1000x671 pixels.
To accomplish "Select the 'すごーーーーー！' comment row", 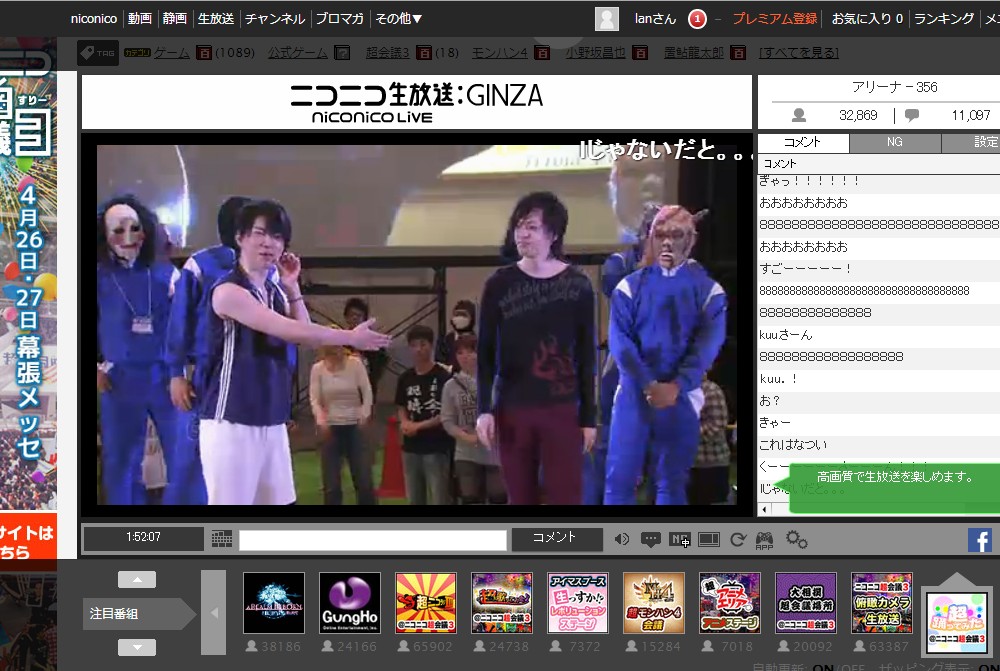I will 879,269.
